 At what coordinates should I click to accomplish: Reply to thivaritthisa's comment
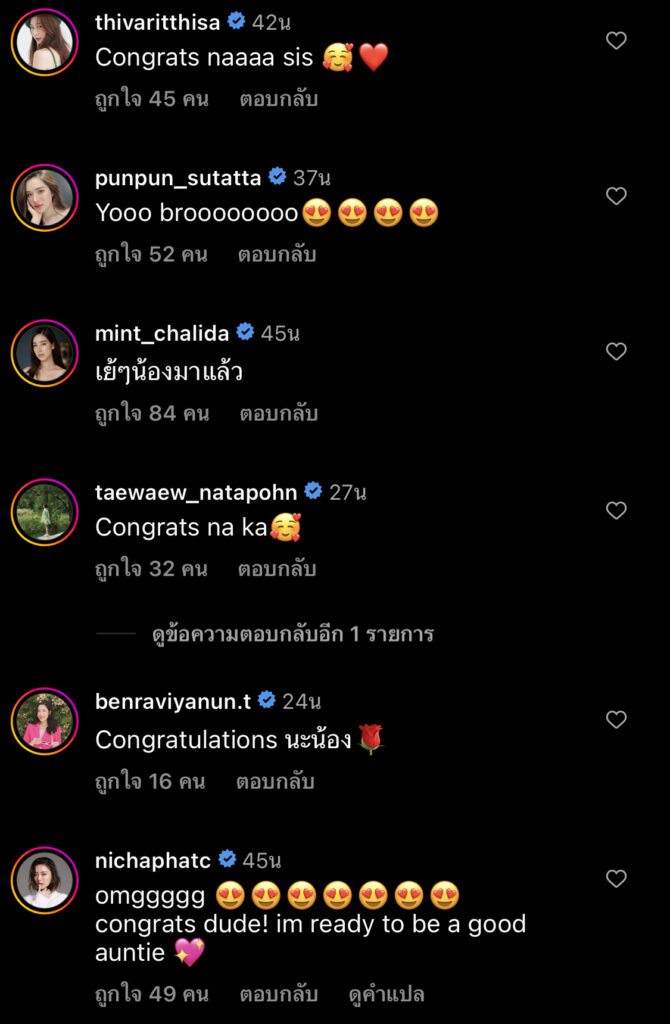279,99
